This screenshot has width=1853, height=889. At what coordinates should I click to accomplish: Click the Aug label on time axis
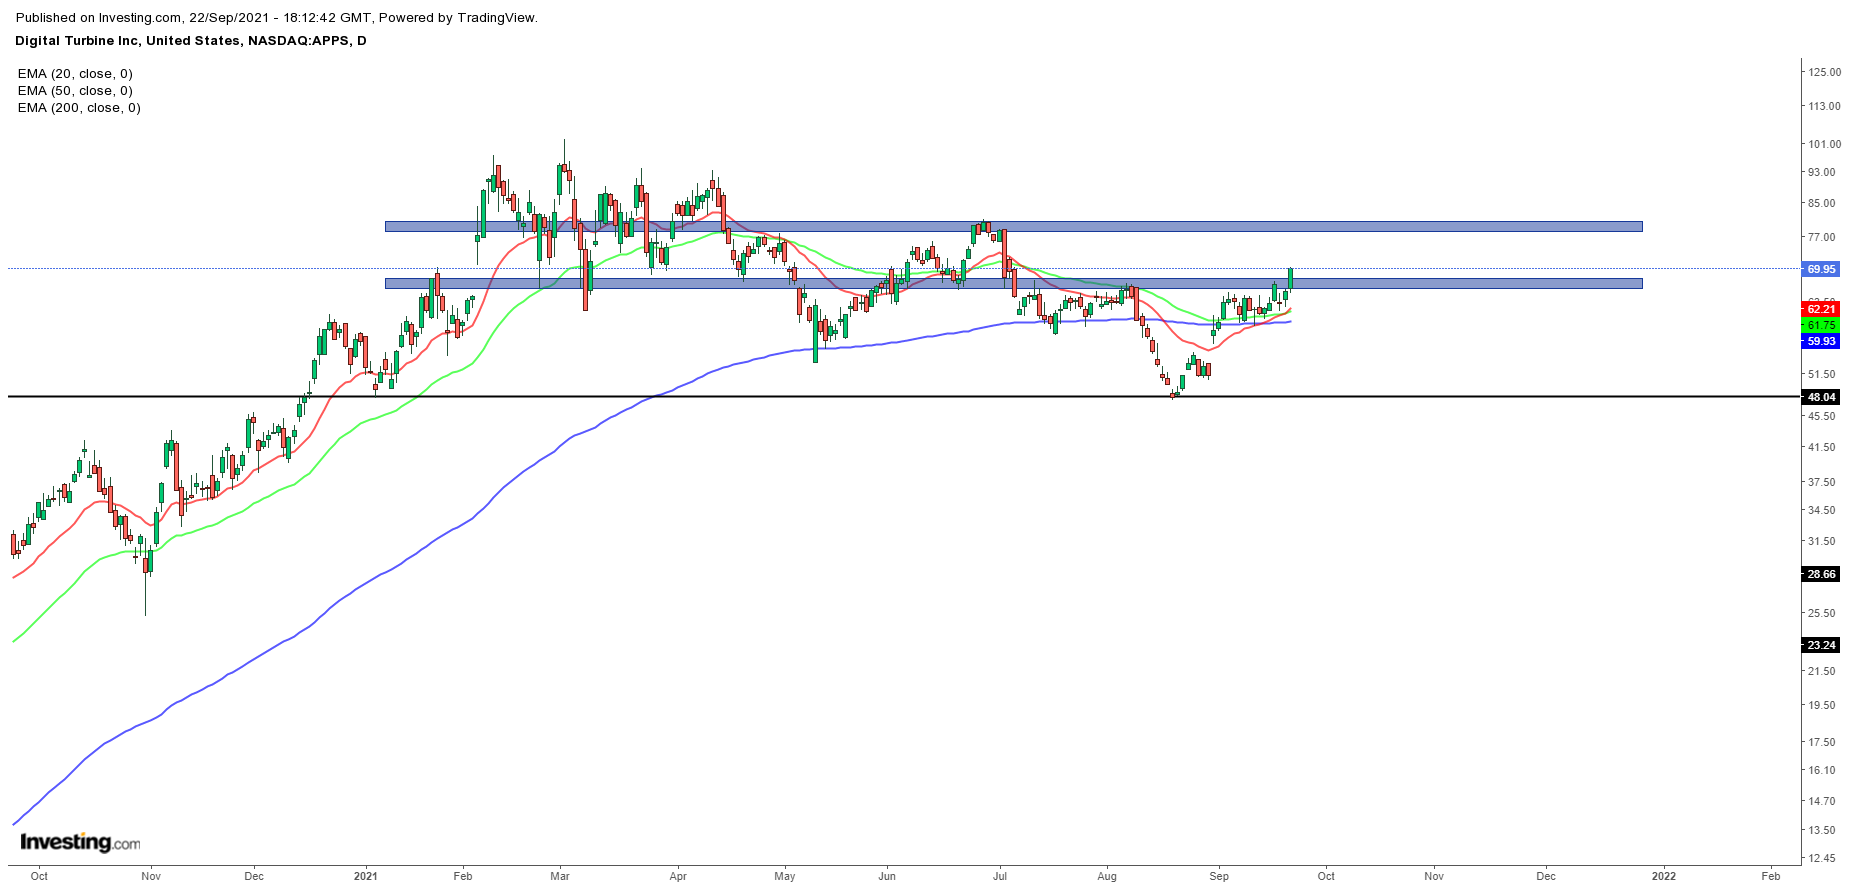(1107, 876)
